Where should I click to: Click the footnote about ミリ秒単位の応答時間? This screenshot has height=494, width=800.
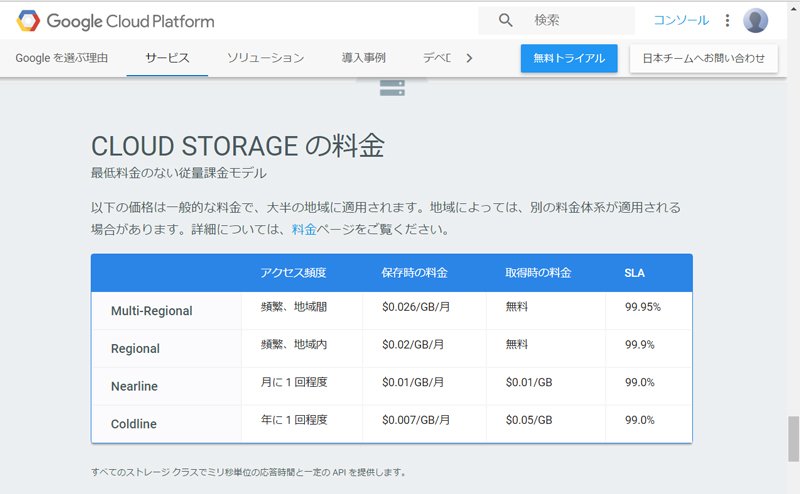click(248, 473)
